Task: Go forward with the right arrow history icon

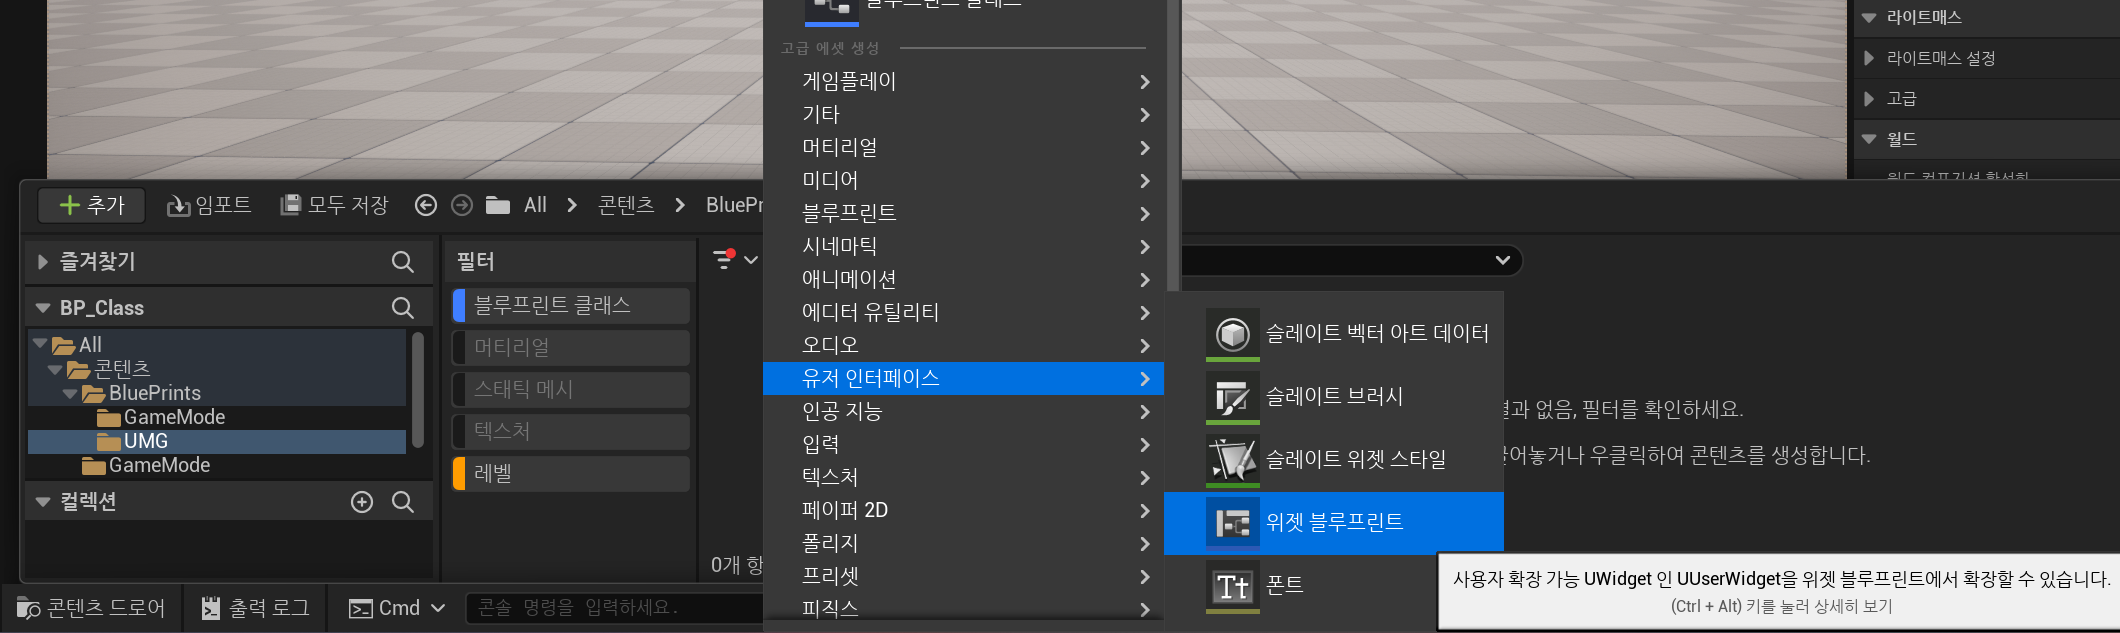Action: tap(462, 205)
